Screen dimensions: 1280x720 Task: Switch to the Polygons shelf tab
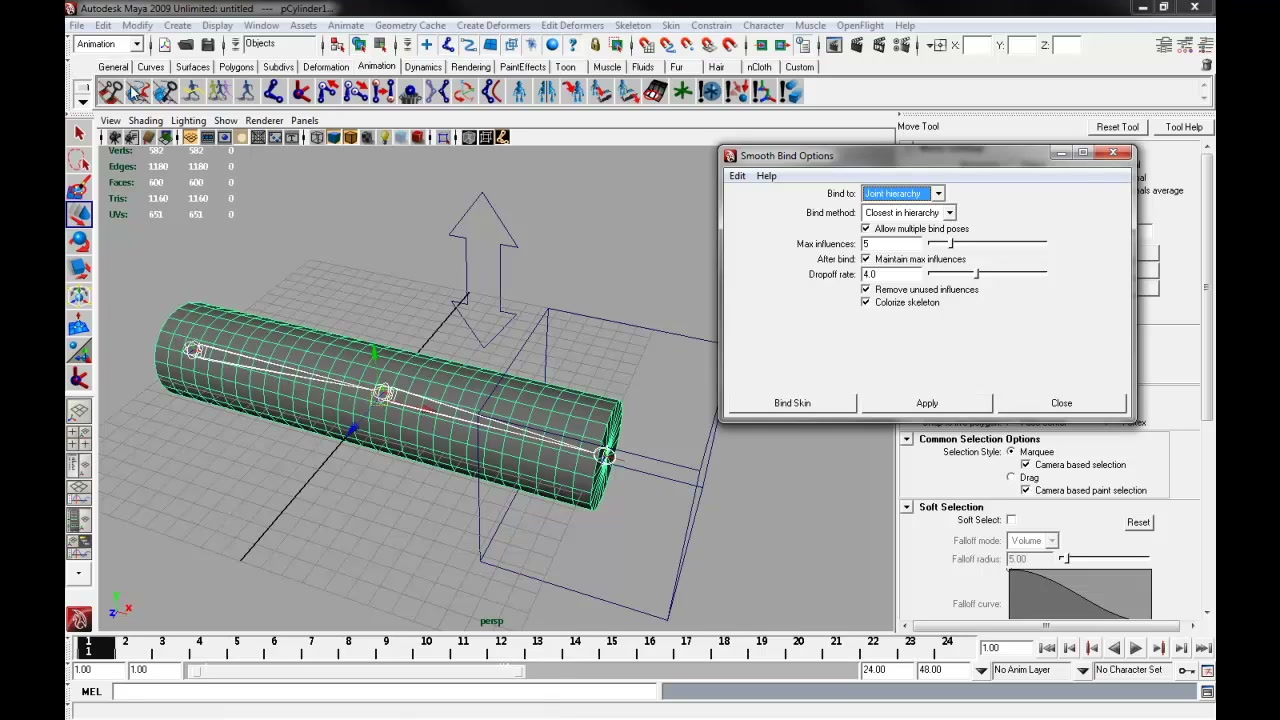coord(236,67)
